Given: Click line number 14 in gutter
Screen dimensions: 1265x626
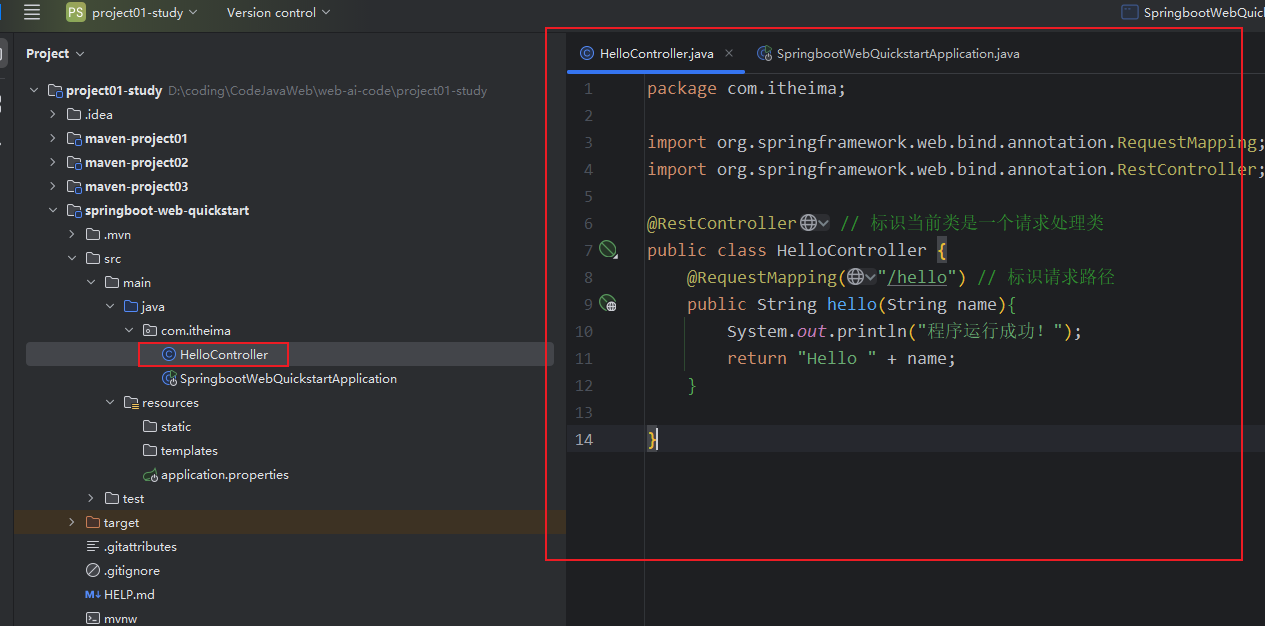Looking at the screenshot, I should tap(584, 439).
